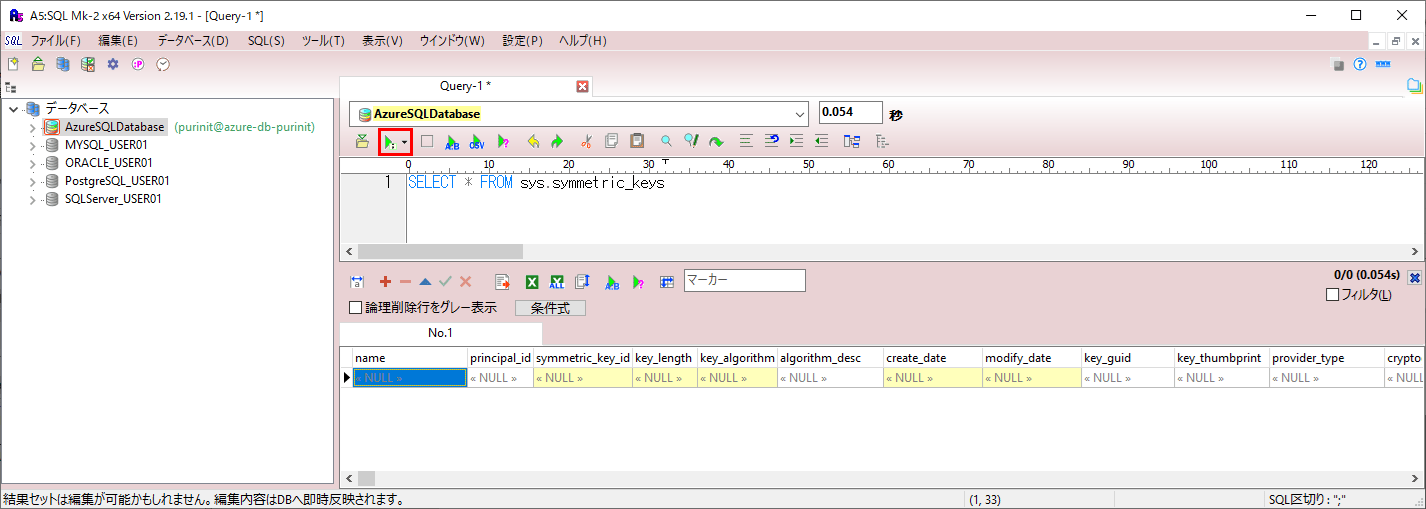1426x509 pixels.
Task: Click the マーカー input field
Action: point(744,281)
